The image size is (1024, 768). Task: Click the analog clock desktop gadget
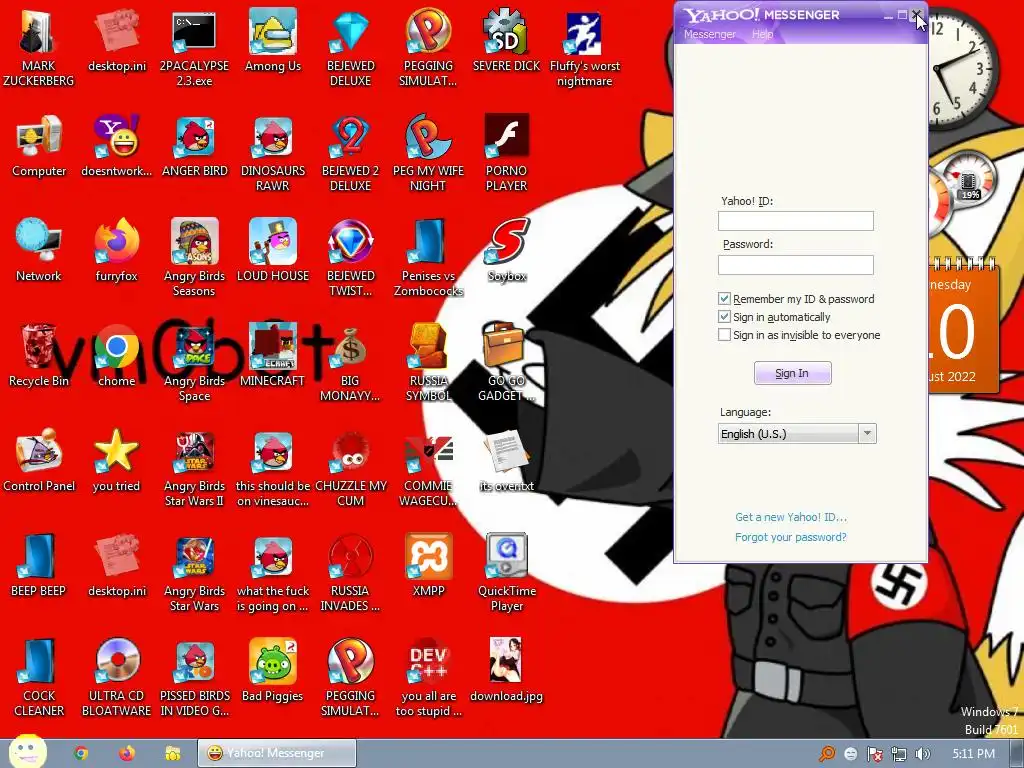pos(961,69)
